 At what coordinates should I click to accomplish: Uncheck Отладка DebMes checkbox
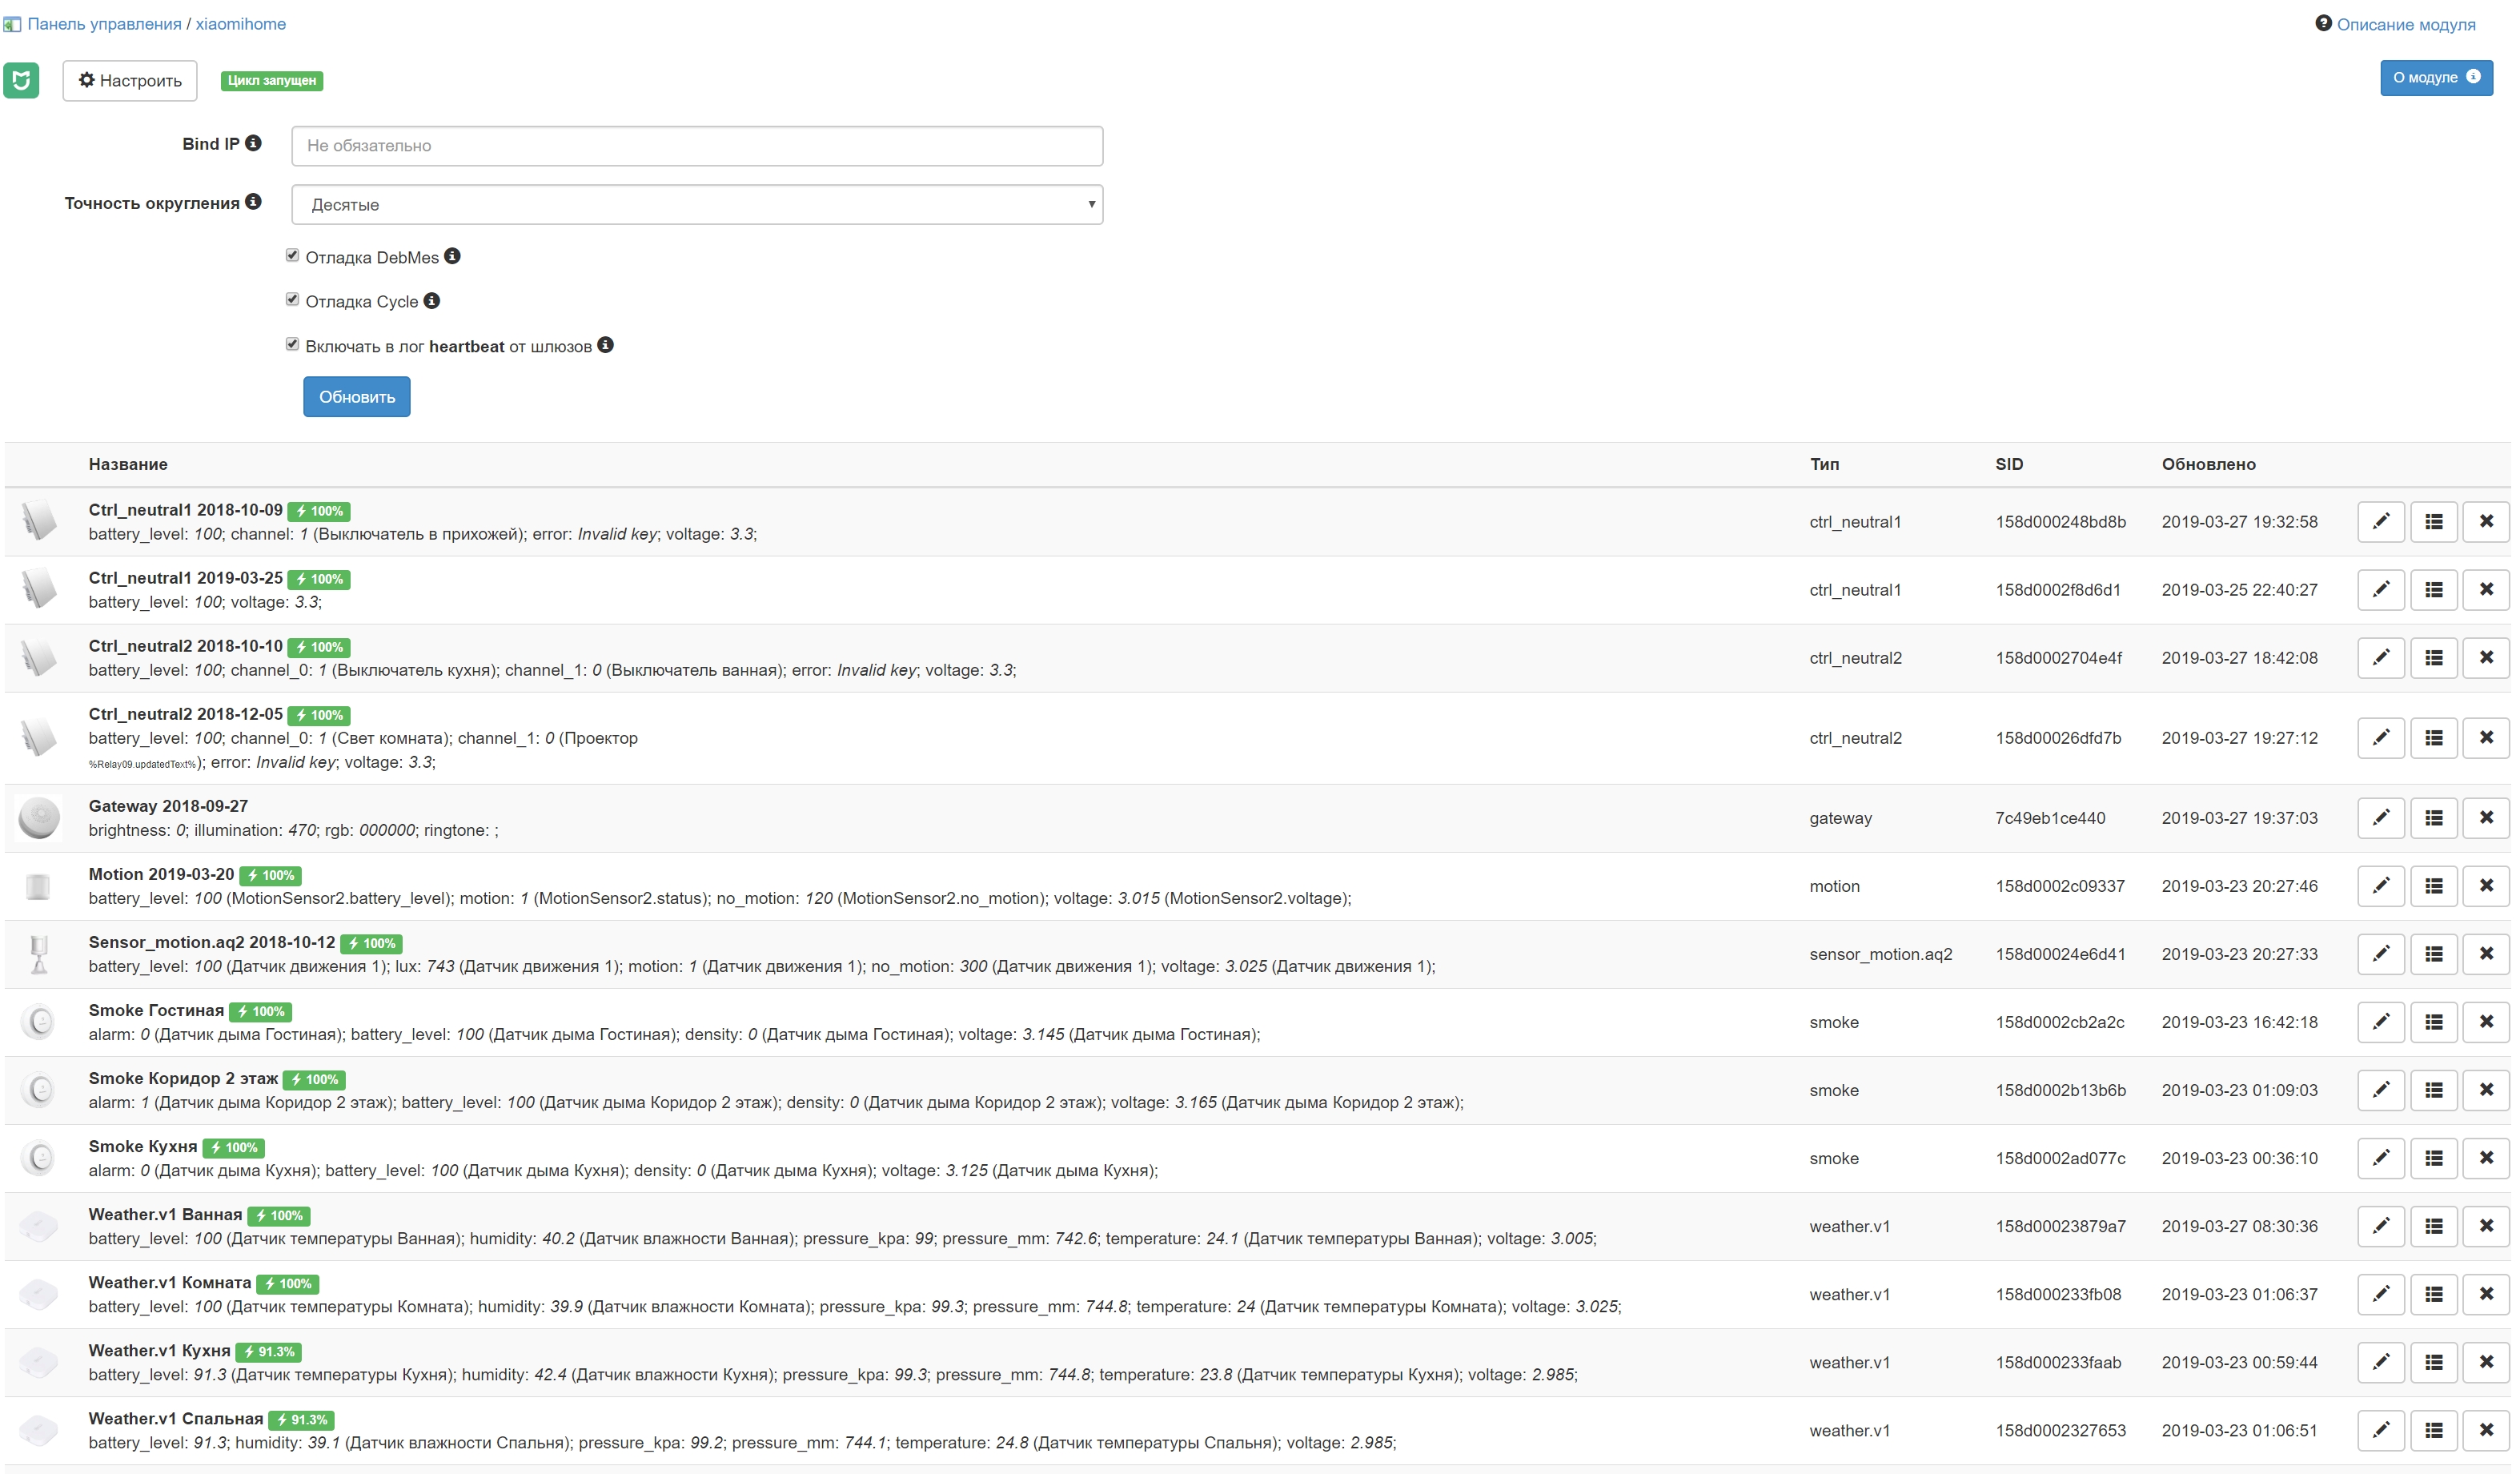click(292, 256)
